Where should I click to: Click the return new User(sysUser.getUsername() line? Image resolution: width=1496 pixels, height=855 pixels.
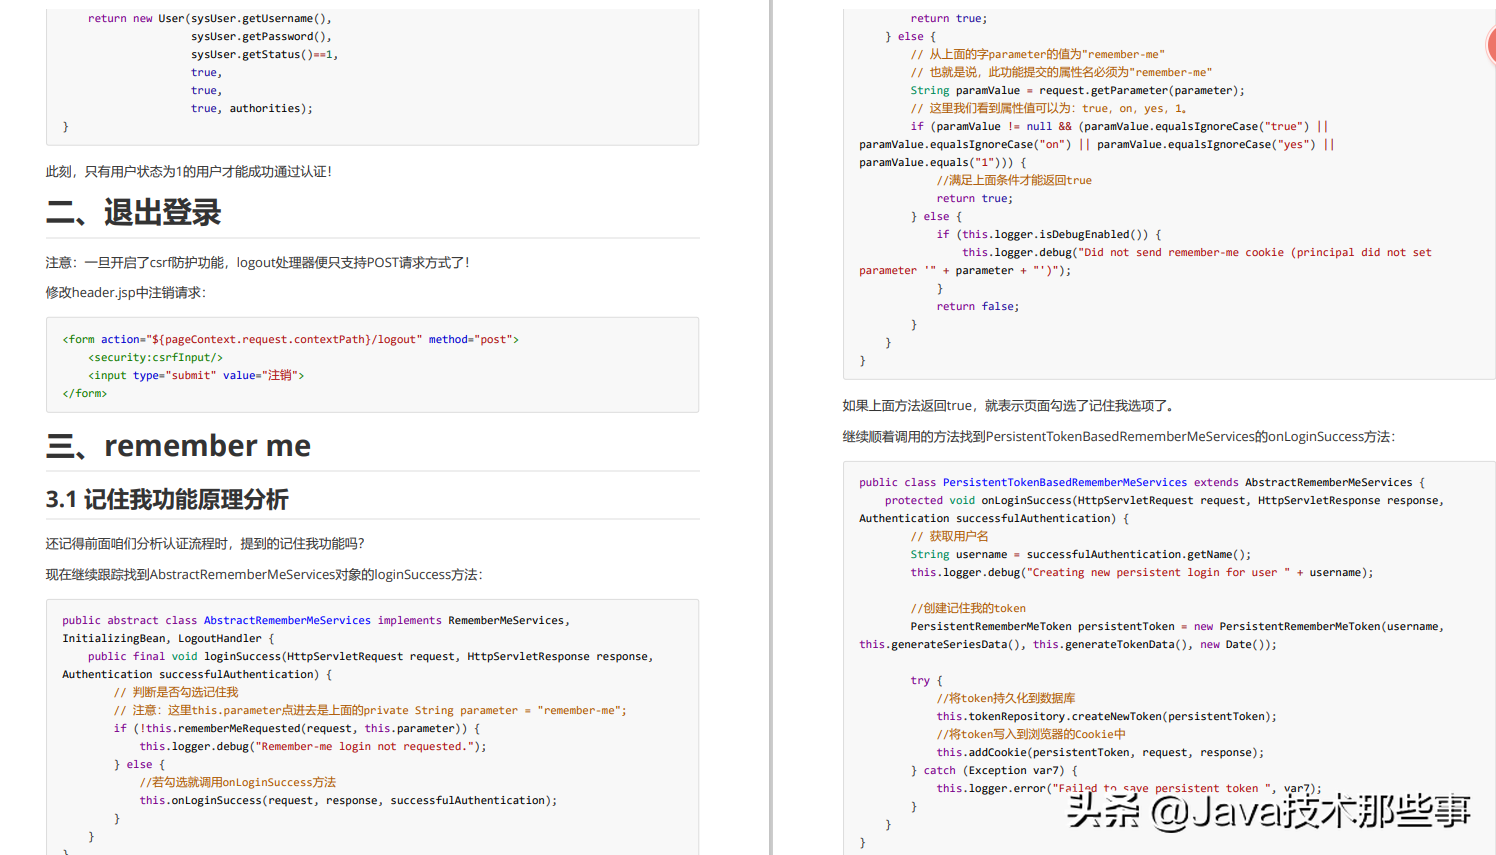210,18
